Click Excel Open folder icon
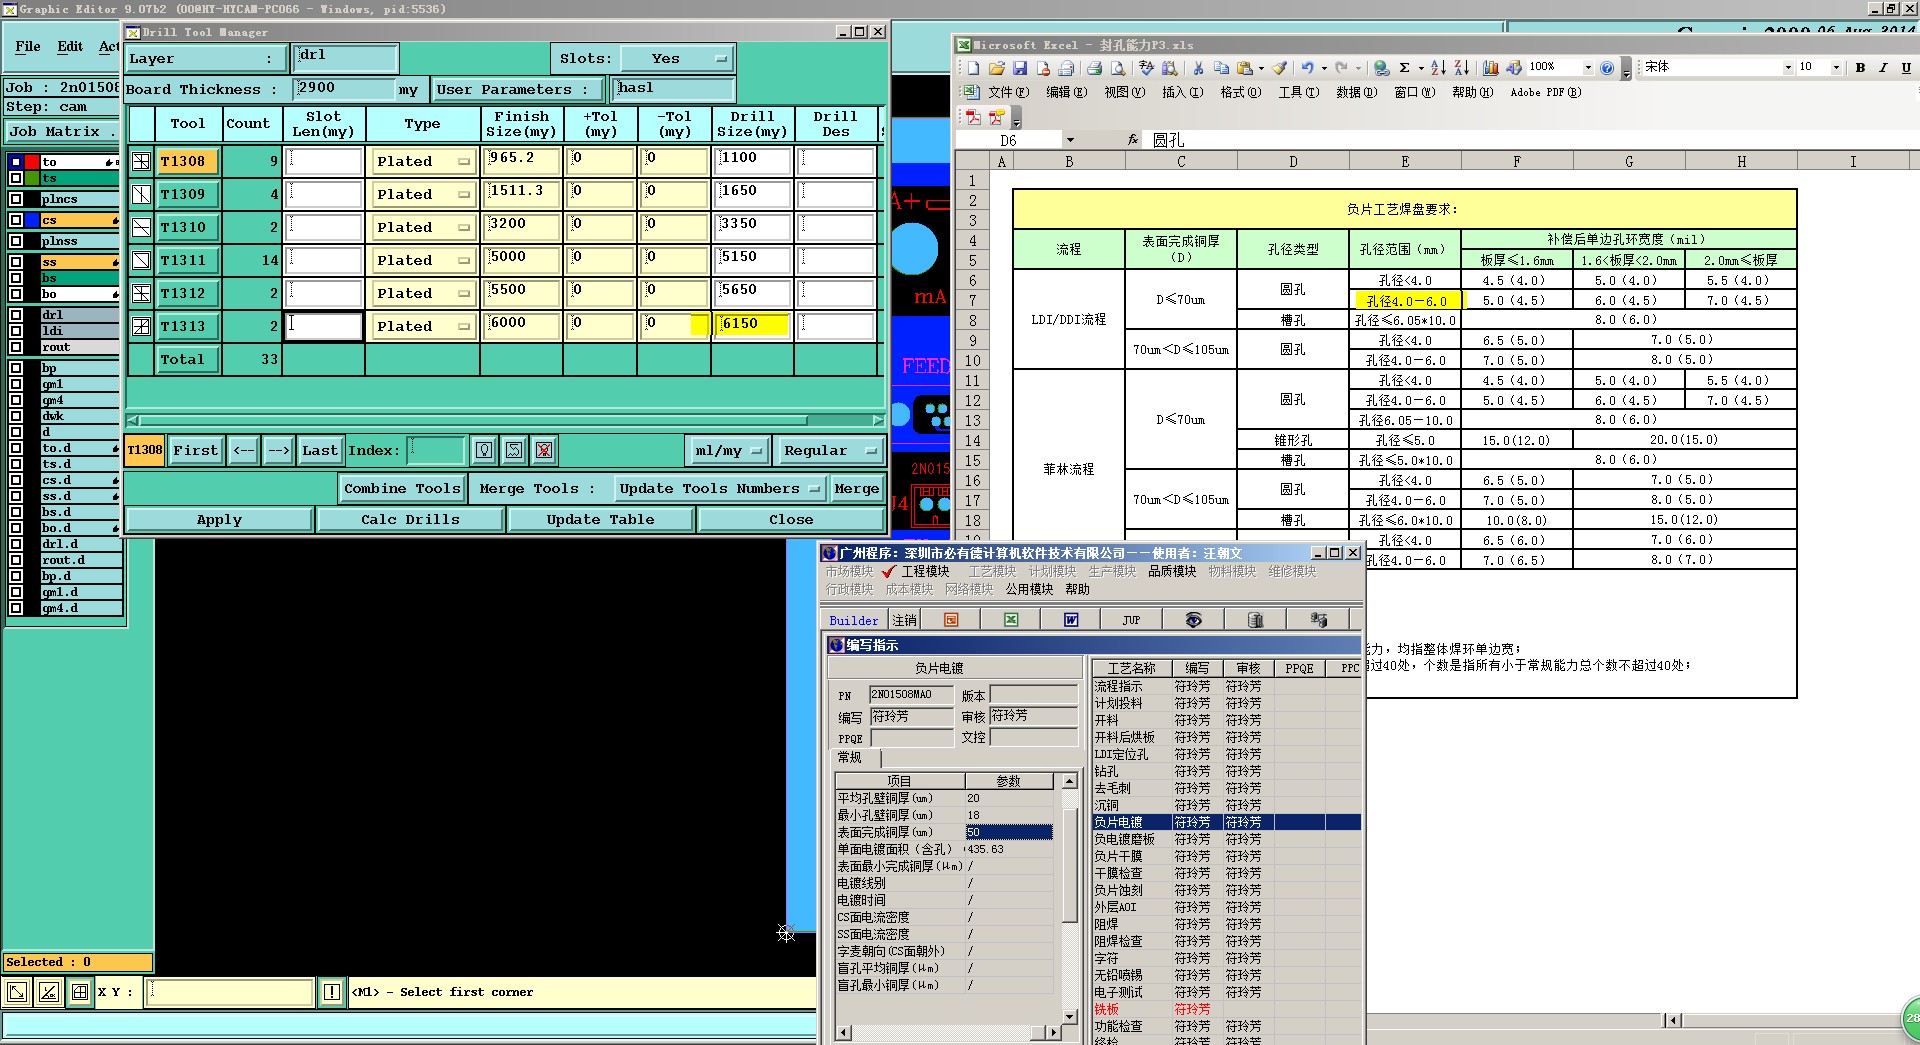Screen dimensions: 1920x1045 click(x=996, y=68)
